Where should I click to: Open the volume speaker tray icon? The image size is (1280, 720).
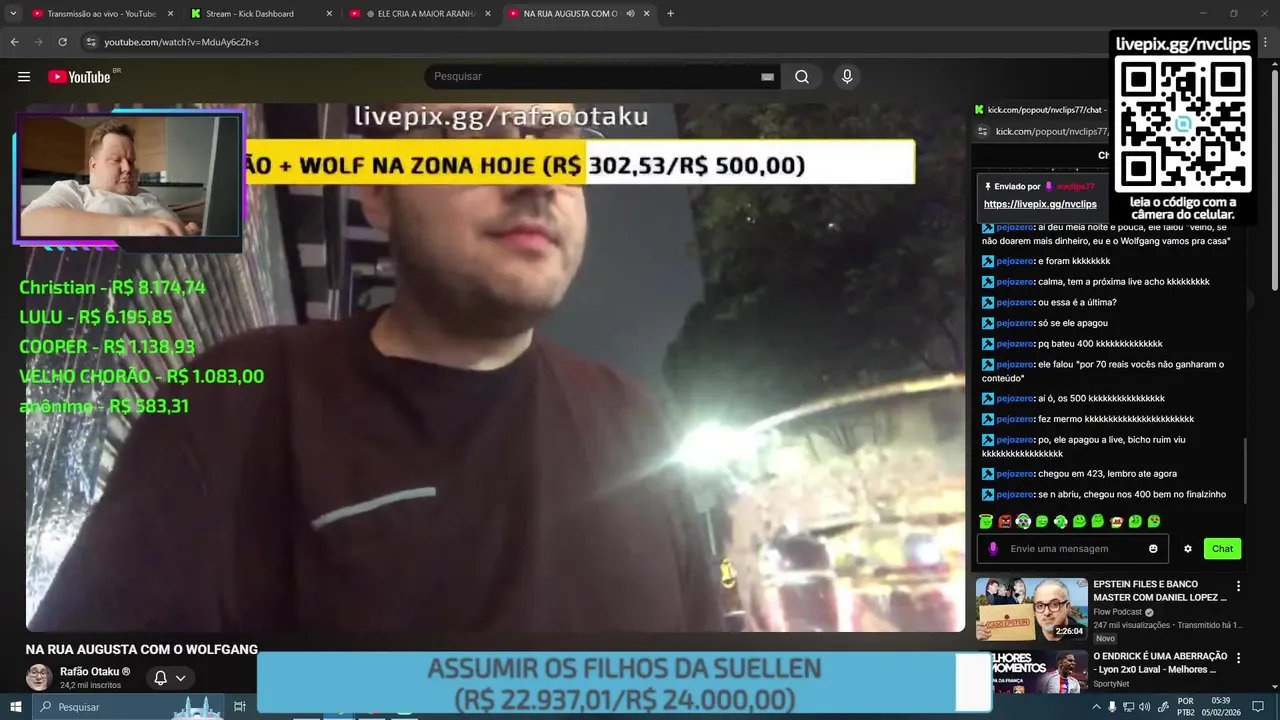(x=1144, y=707)
